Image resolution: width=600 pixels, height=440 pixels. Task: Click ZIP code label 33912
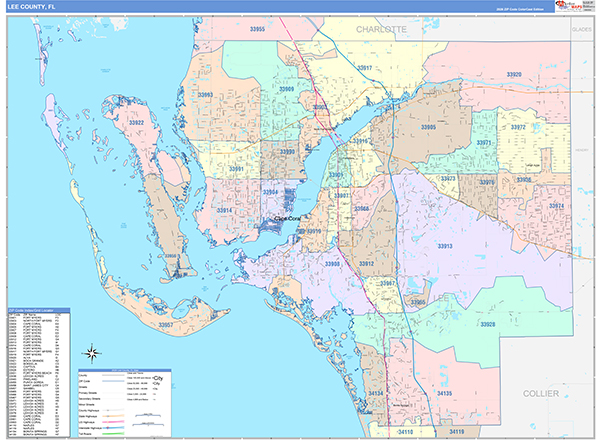click(366, 264)
